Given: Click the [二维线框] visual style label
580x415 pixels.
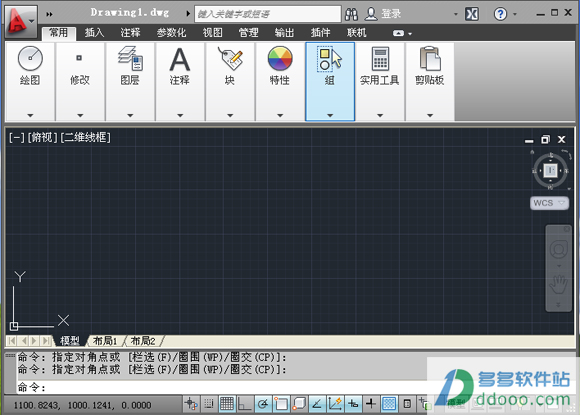Looking at the screenshot, I should [85, 137].
